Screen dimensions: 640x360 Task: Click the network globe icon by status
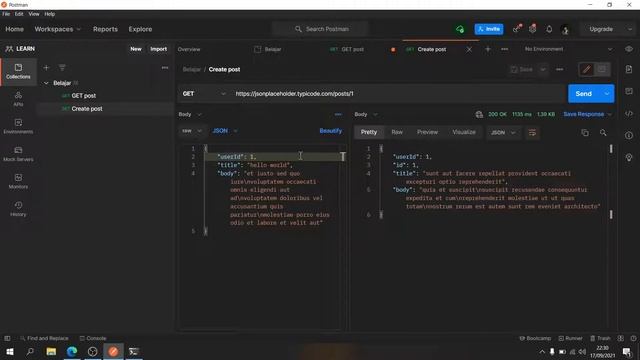tap(479, 114)
